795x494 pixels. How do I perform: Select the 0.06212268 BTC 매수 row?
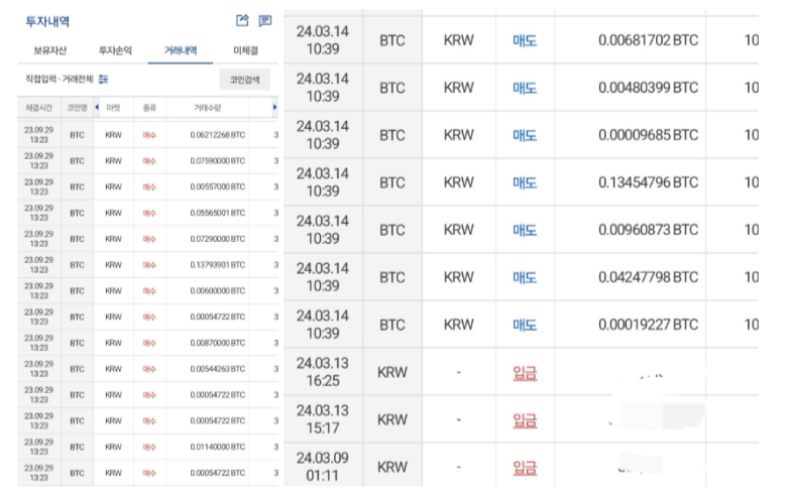[x=147, y=134]
